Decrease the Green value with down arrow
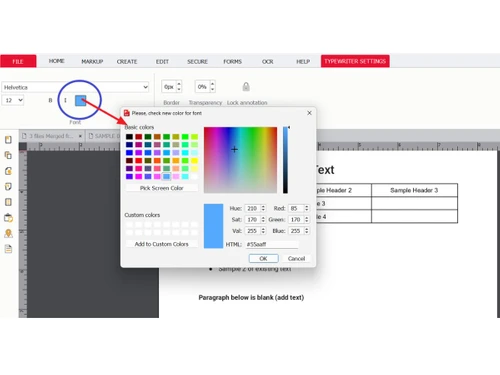The image size is (500, 375). [306, 221]
